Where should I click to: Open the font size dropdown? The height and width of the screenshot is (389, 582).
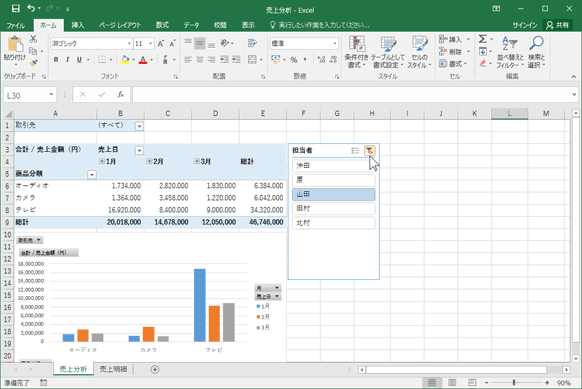pos(150,44)
